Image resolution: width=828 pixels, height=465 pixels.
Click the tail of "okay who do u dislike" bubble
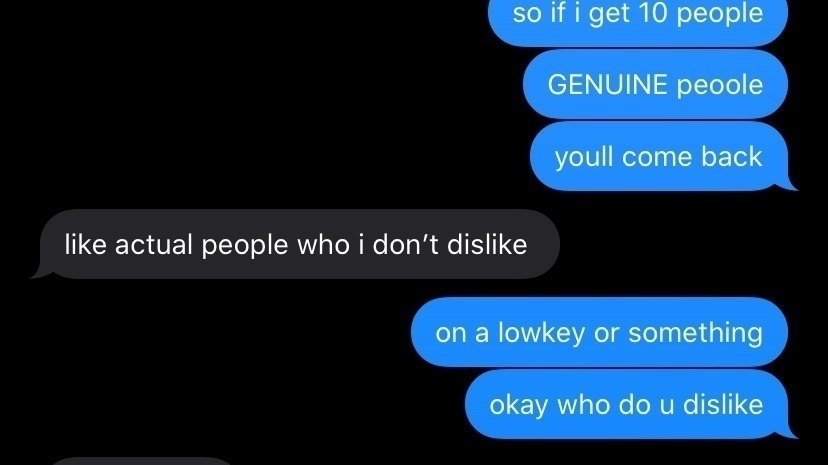(788, 431)
